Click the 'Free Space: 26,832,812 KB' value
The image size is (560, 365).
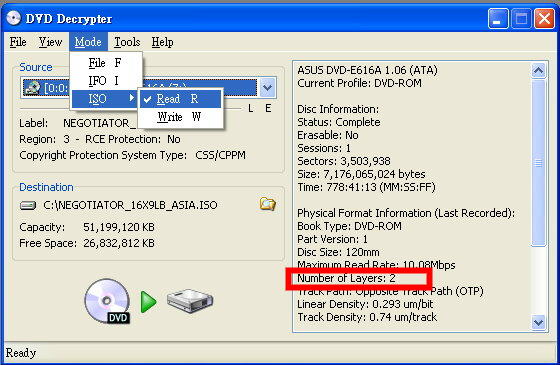pyautogui.click(x=119, y=243)
